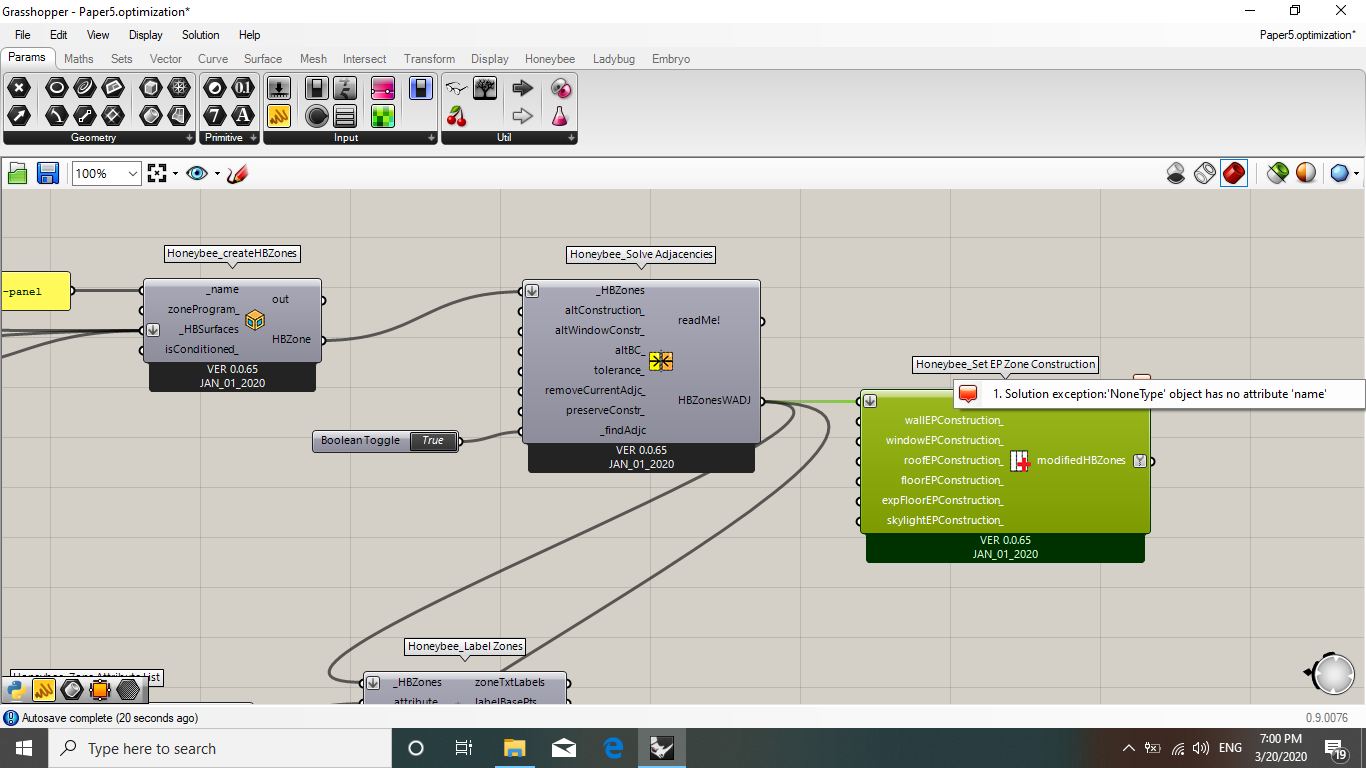Expand the Util panel dropdown
1366x768 pixels.
pos(571,138)
